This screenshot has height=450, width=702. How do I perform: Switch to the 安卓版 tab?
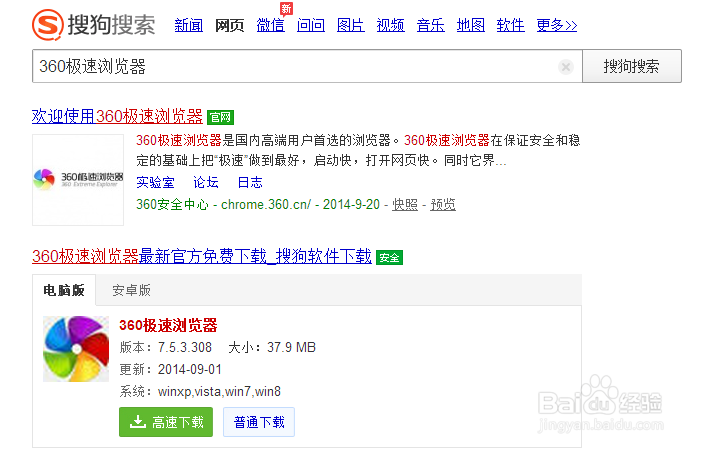pos(131,290)
